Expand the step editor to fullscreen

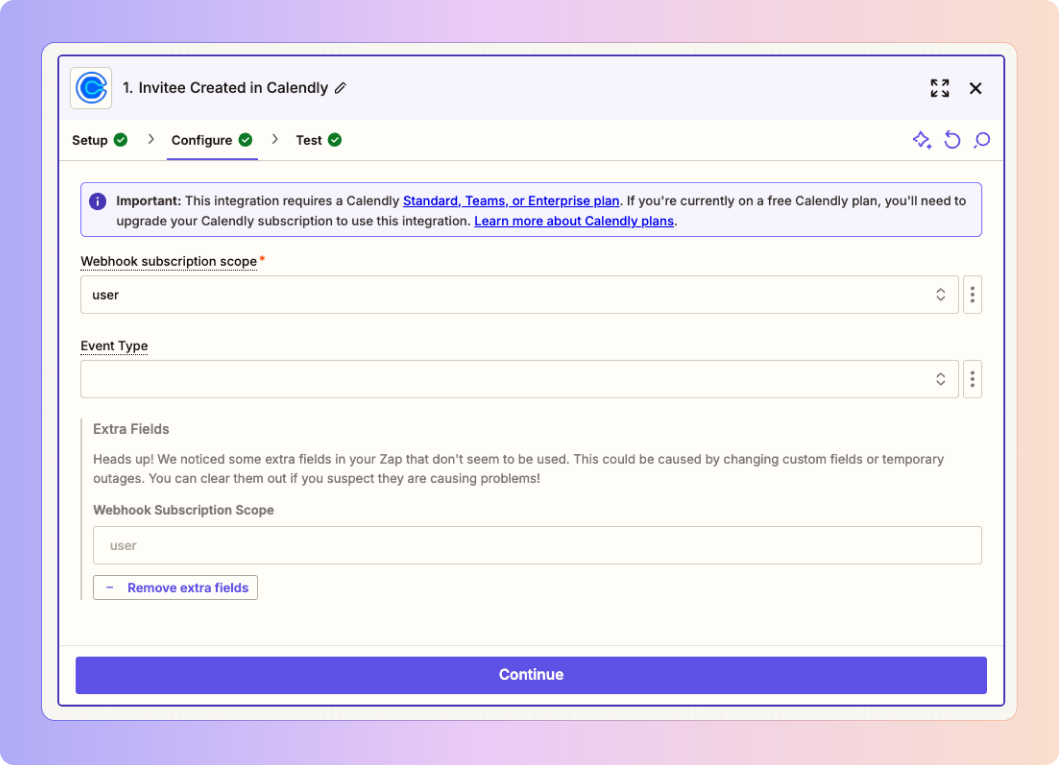[x=939, y=88]
